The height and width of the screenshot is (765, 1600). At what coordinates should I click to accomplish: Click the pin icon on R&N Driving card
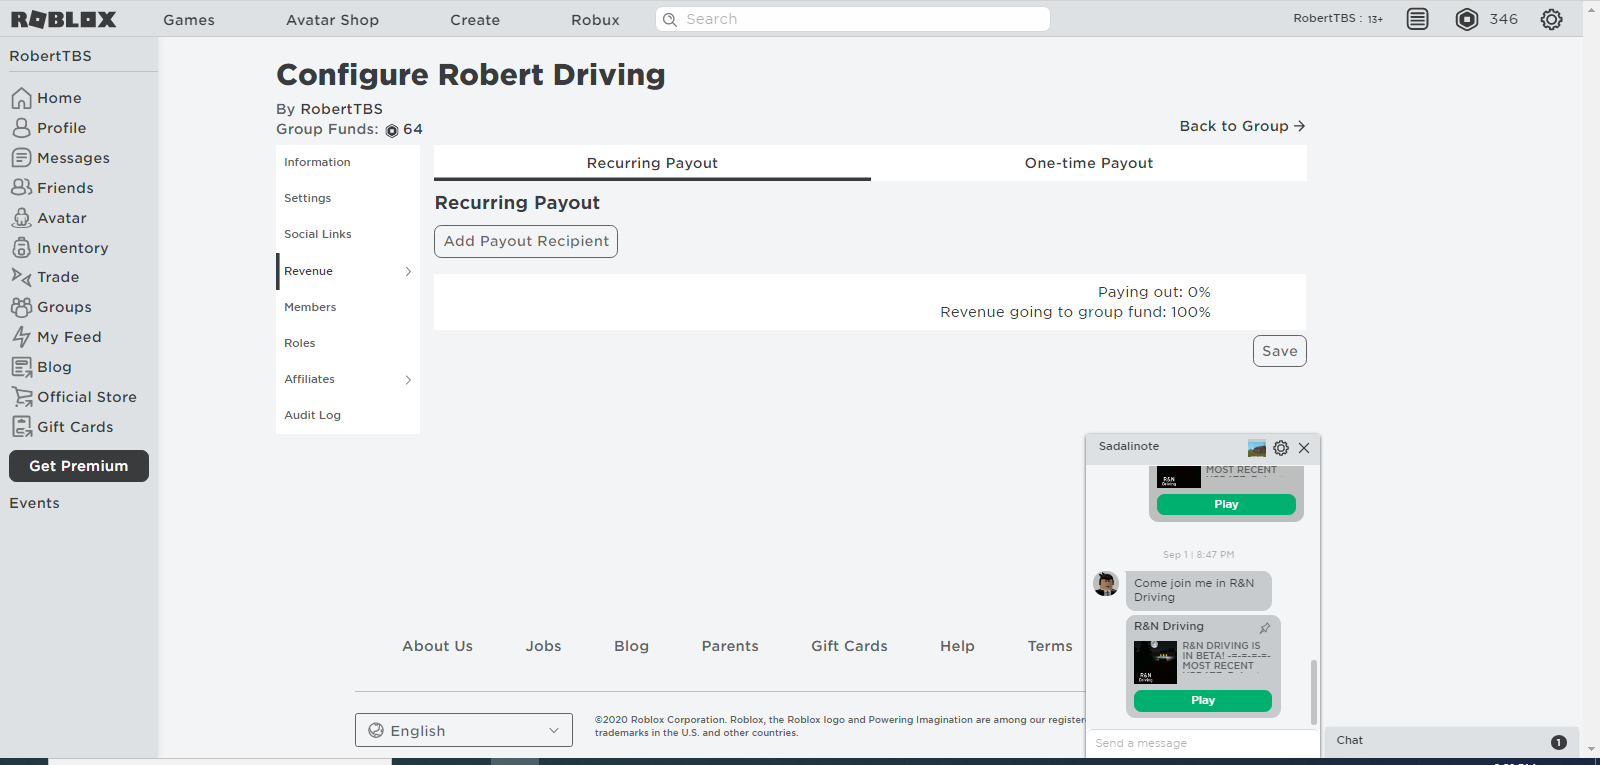pos(1265,628)
